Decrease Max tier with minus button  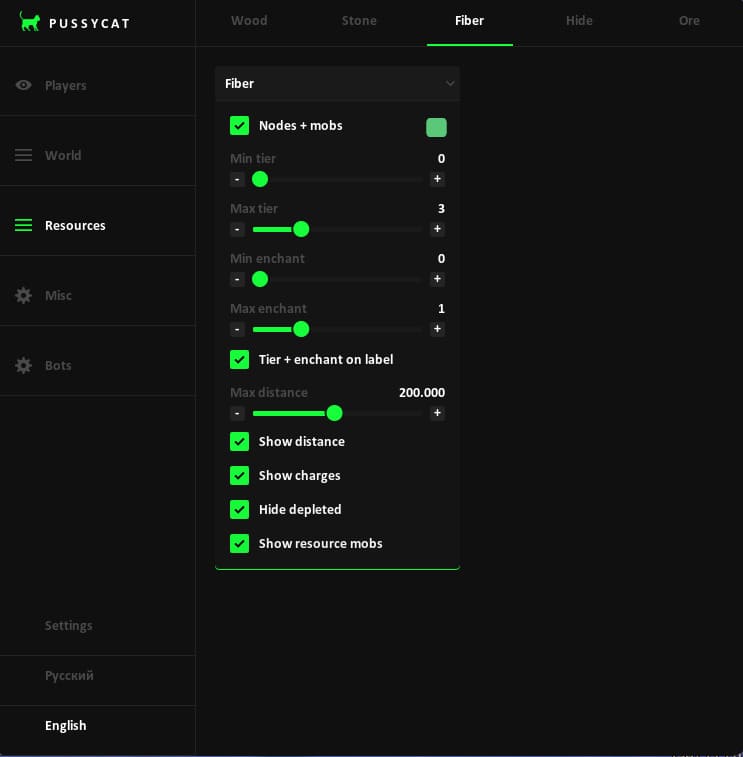click(237, 229)
